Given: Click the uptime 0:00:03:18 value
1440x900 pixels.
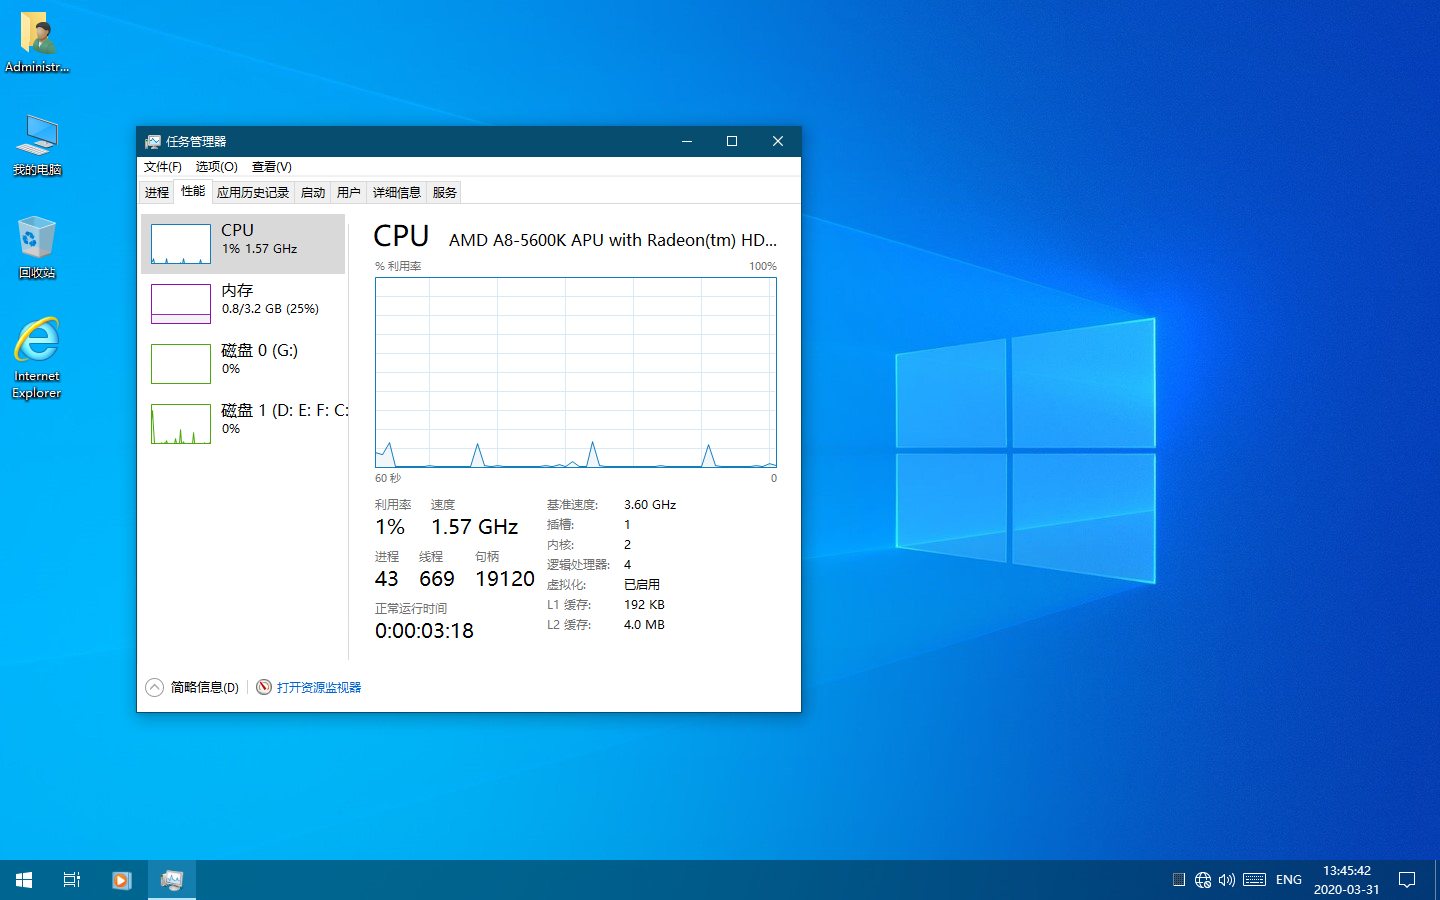Looking at the screenshot, I should pyautogui.click(x=424, y=631).
